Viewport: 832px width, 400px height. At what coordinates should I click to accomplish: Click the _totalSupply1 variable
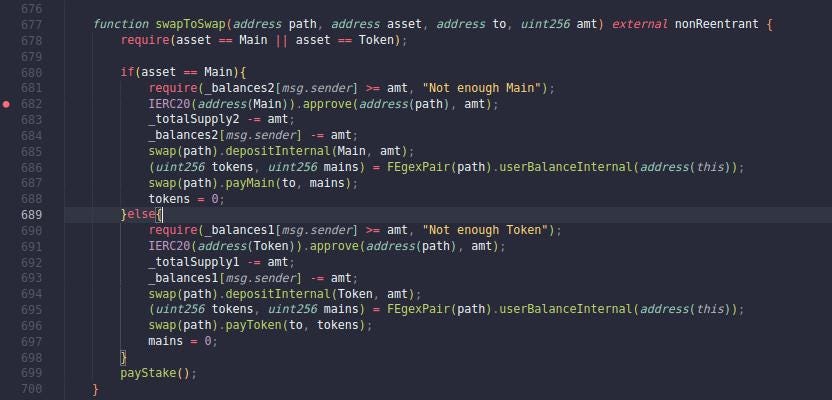194,262
